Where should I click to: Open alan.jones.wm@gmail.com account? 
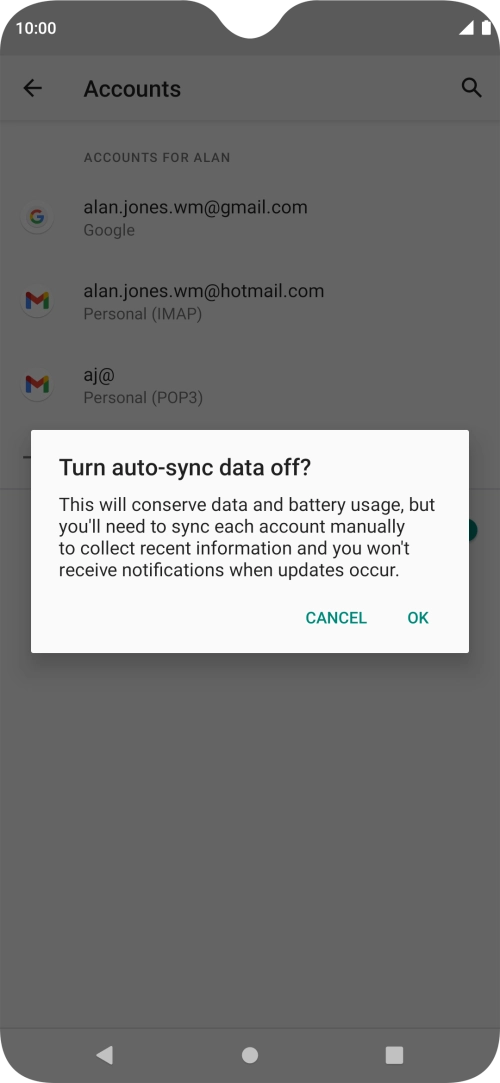point(250,218)
